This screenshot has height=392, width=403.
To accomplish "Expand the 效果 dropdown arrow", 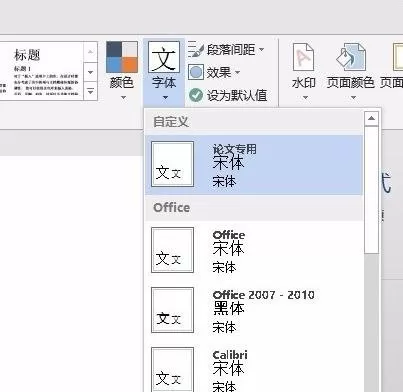I will point(237,72).
